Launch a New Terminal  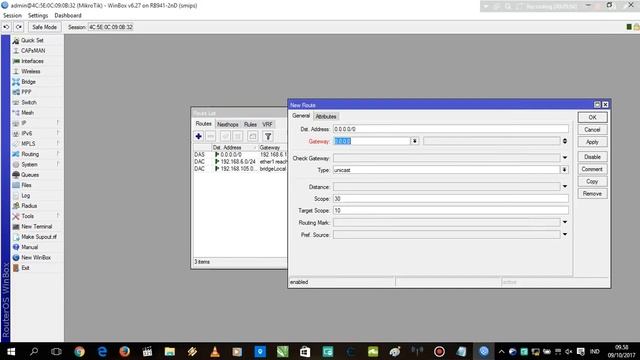[x=36, y=227]
